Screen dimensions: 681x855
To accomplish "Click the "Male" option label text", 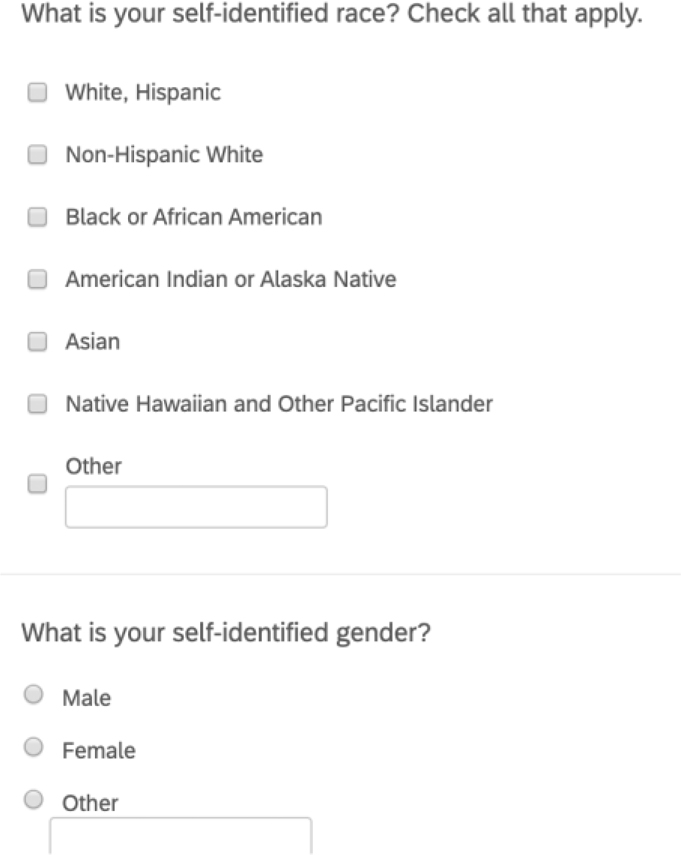I will click(87, 698).
